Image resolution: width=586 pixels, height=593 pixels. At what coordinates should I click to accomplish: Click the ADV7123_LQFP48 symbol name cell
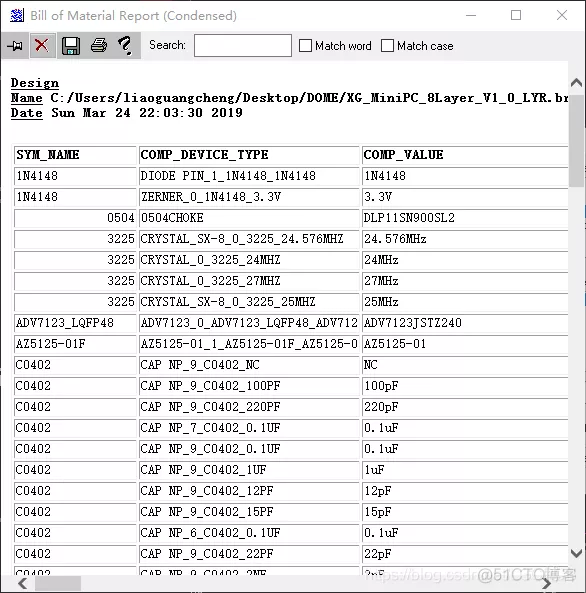(x=75, y=323)
